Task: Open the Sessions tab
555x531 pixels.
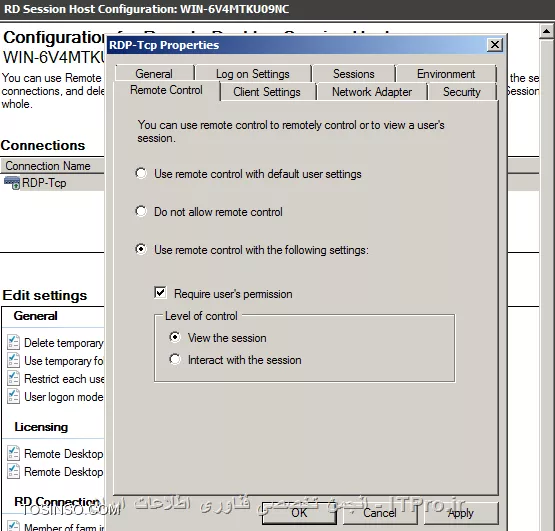Action: [353, 74]
